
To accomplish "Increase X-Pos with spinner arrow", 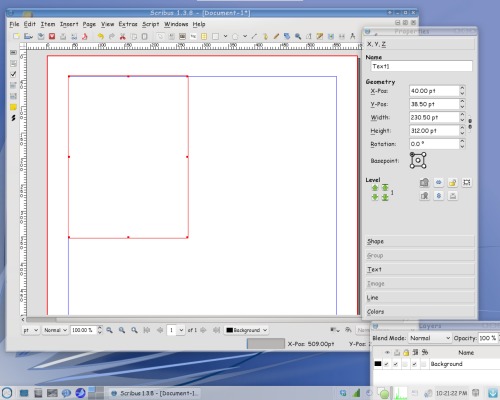I will [x=462, y=88].
